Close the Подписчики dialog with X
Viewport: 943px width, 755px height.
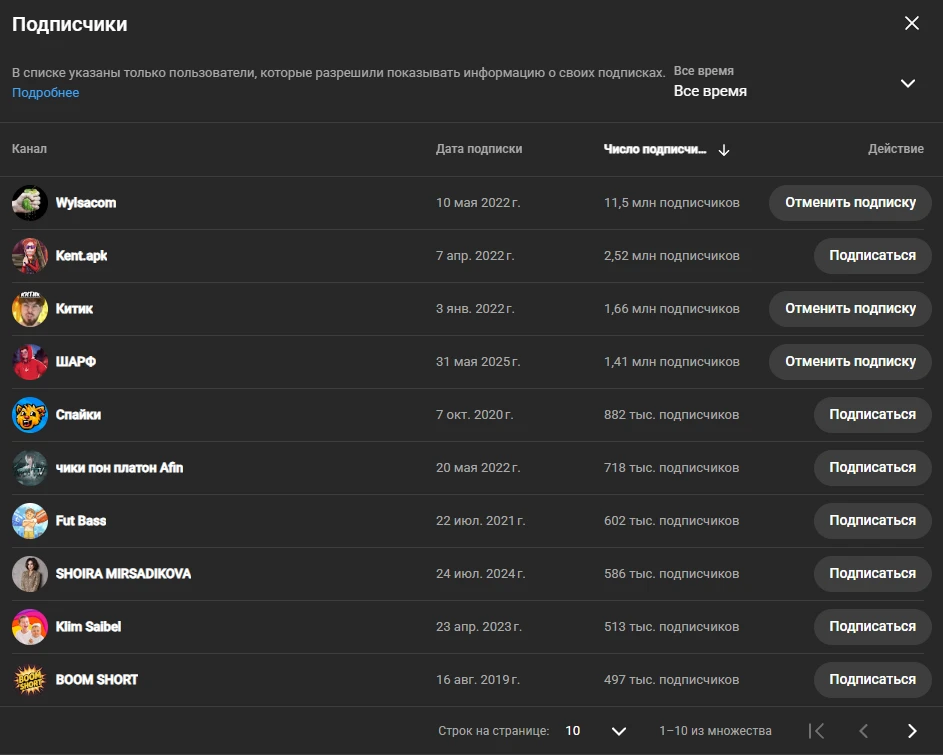(912, 23)
